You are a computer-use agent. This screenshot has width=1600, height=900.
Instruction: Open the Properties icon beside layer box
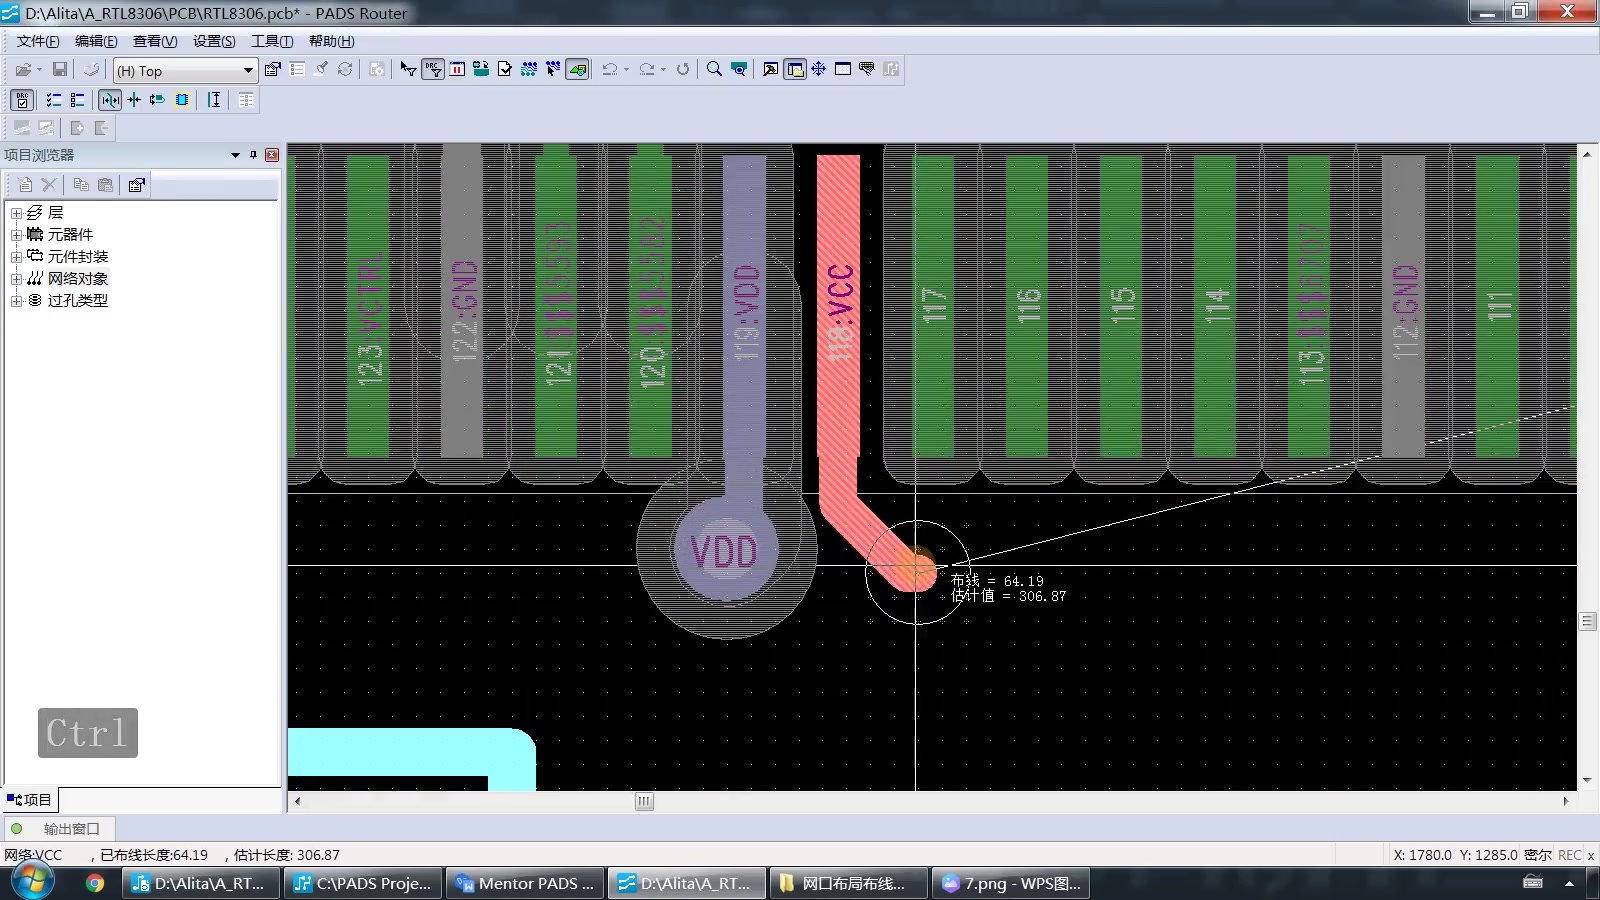tap(272, 69)
